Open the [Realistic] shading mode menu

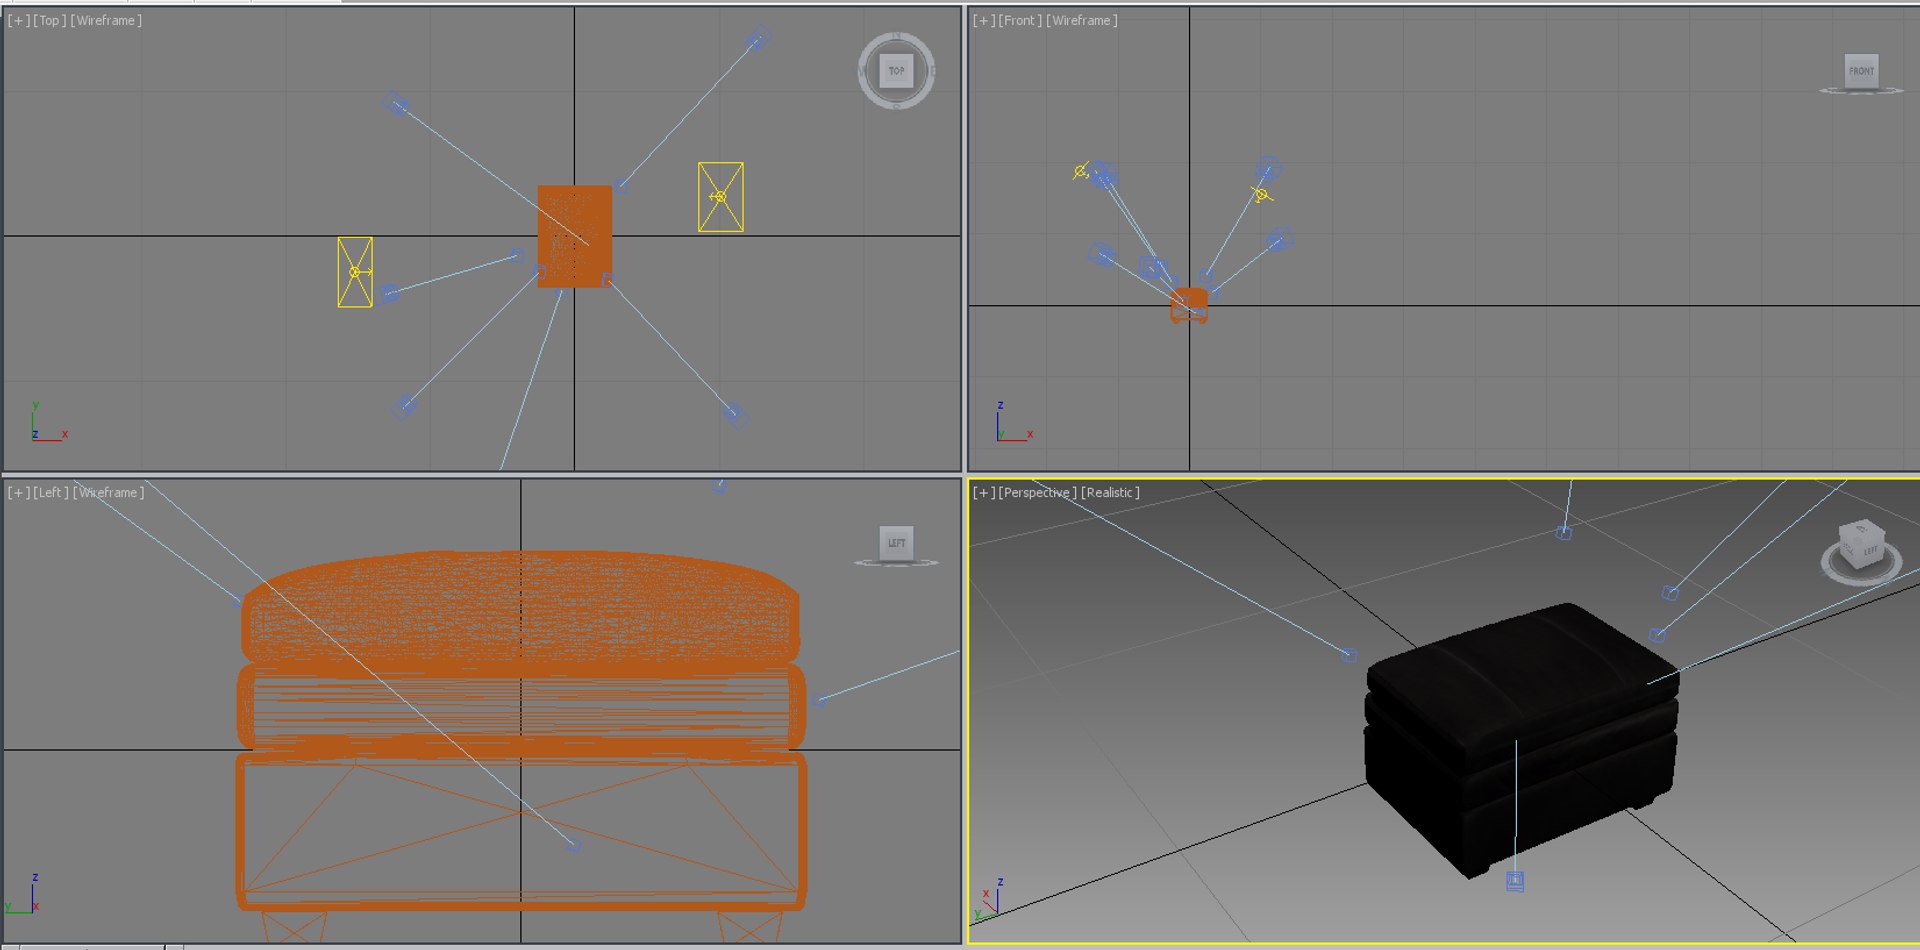[x=1110, y=492]
